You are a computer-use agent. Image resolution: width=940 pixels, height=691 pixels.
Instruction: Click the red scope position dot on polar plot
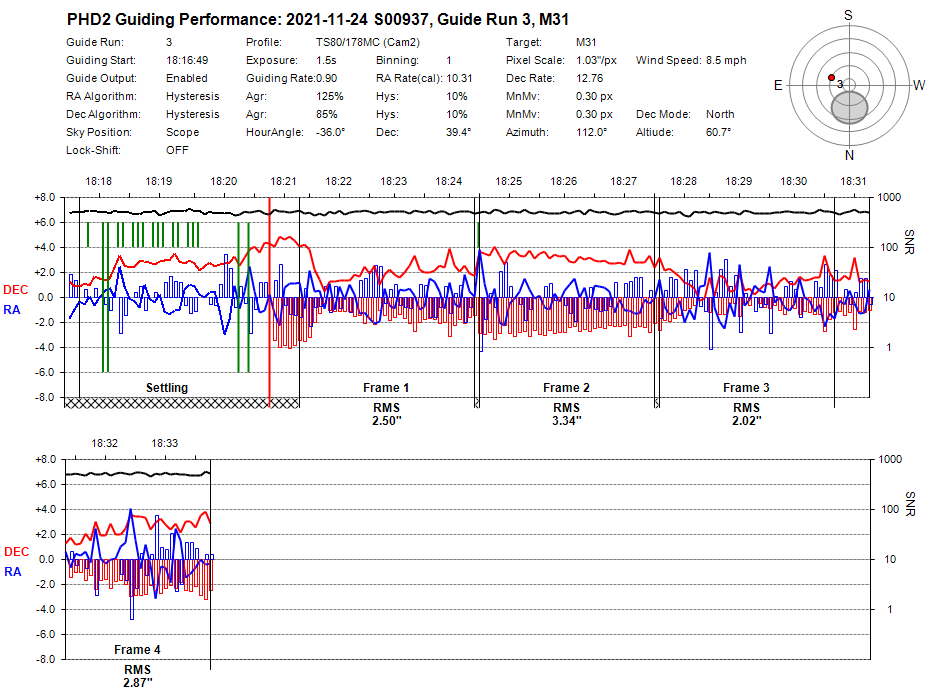pos(831,78)
